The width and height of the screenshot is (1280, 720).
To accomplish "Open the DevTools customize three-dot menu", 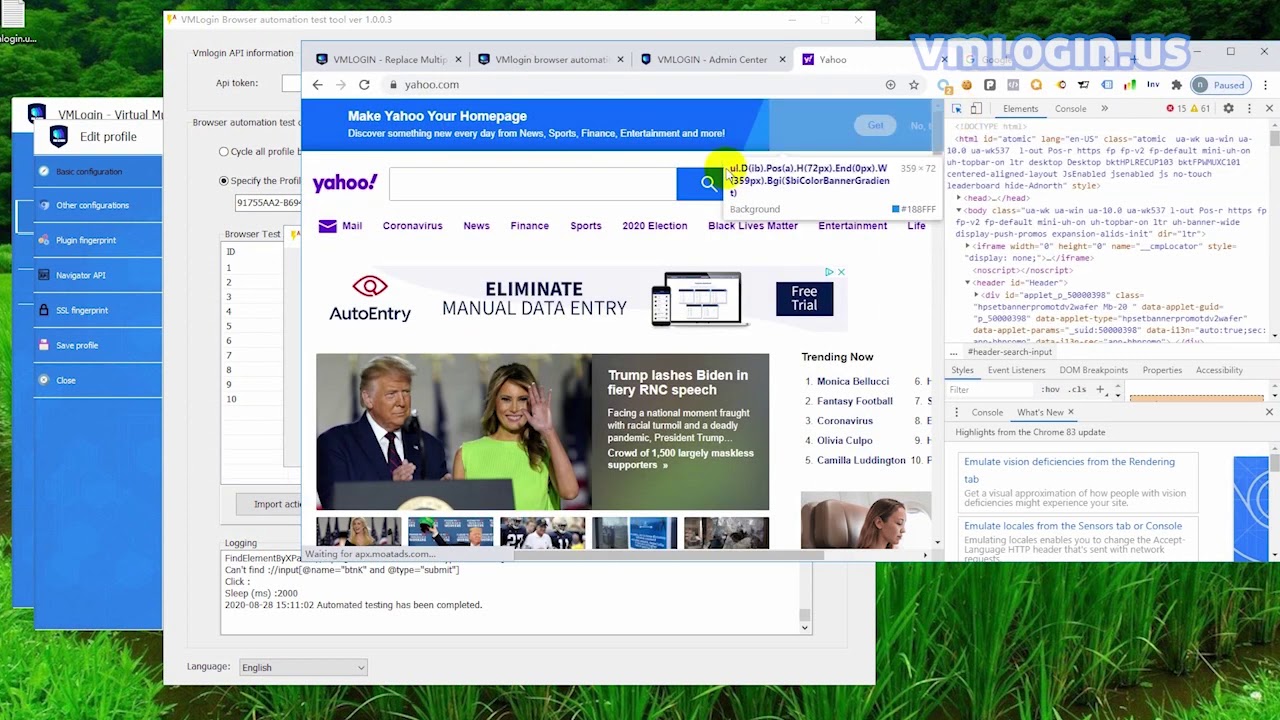I will [x=1249, y=108].
